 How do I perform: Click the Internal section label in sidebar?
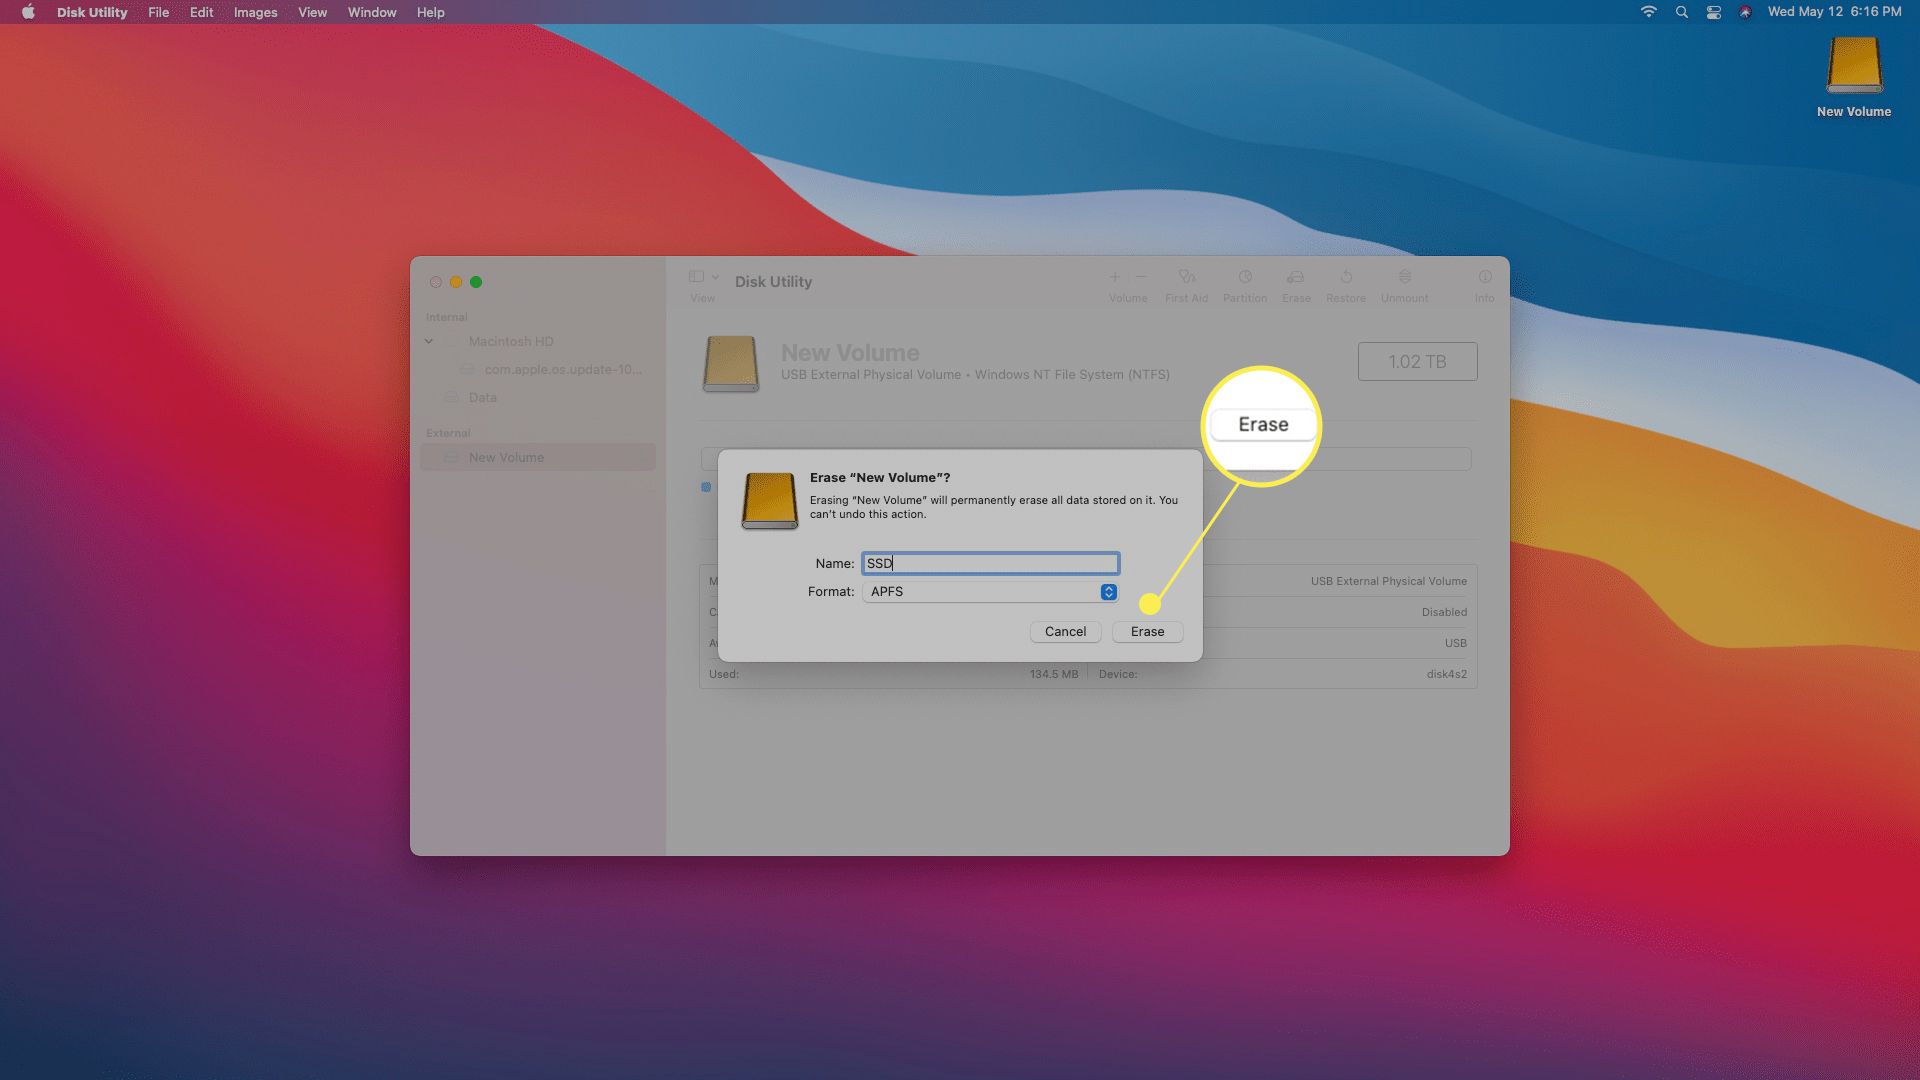coord(446,317)
